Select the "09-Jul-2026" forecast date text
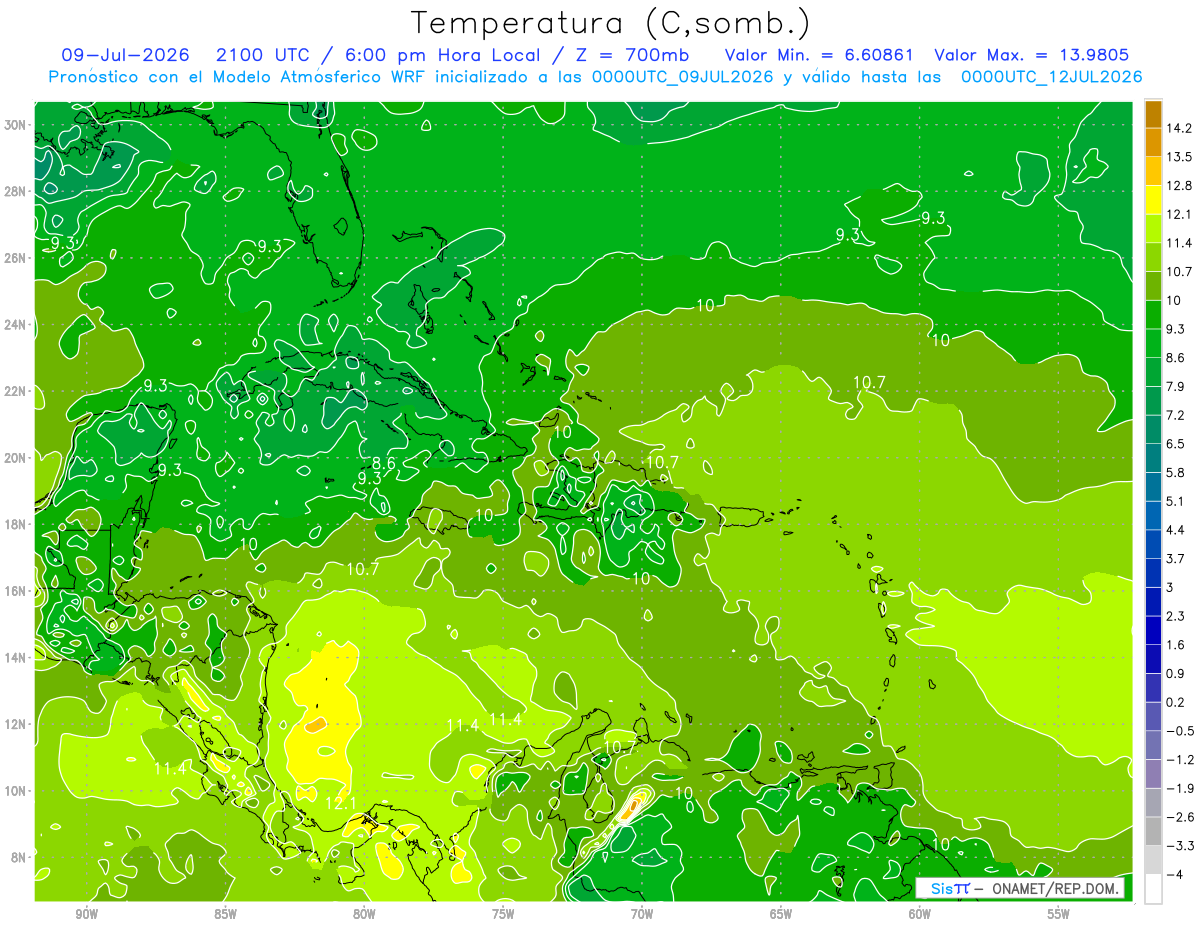The image size is (1200, 927). 128,55
